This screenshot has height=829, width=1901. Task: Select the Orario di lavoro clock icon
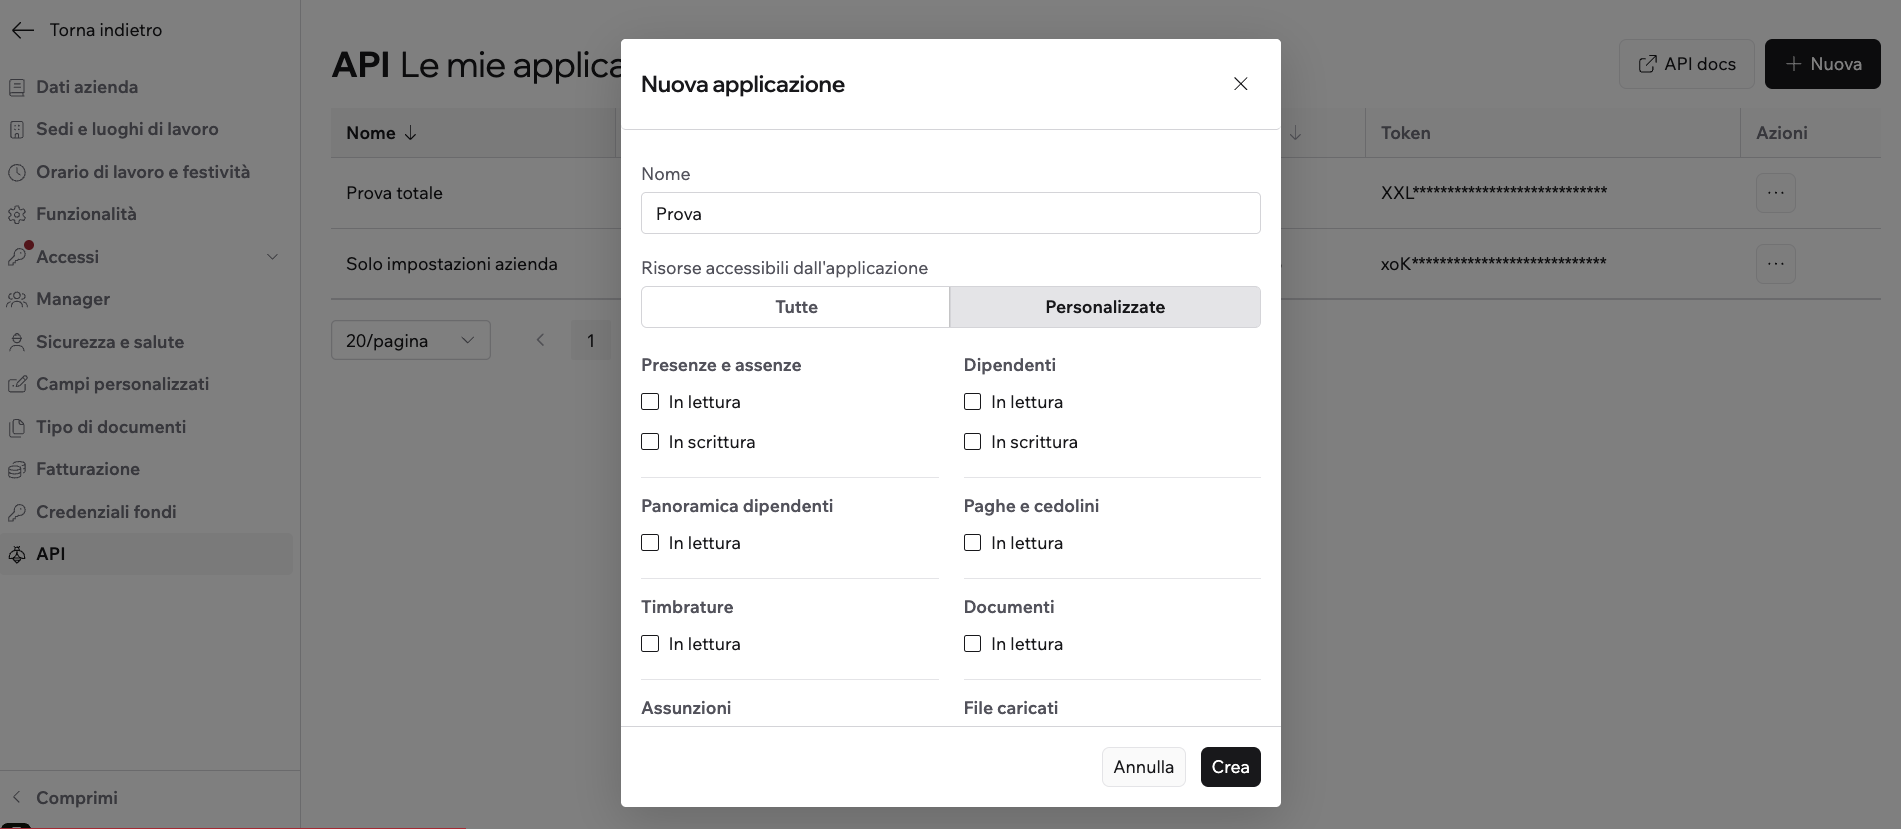[x=17, y=172]
